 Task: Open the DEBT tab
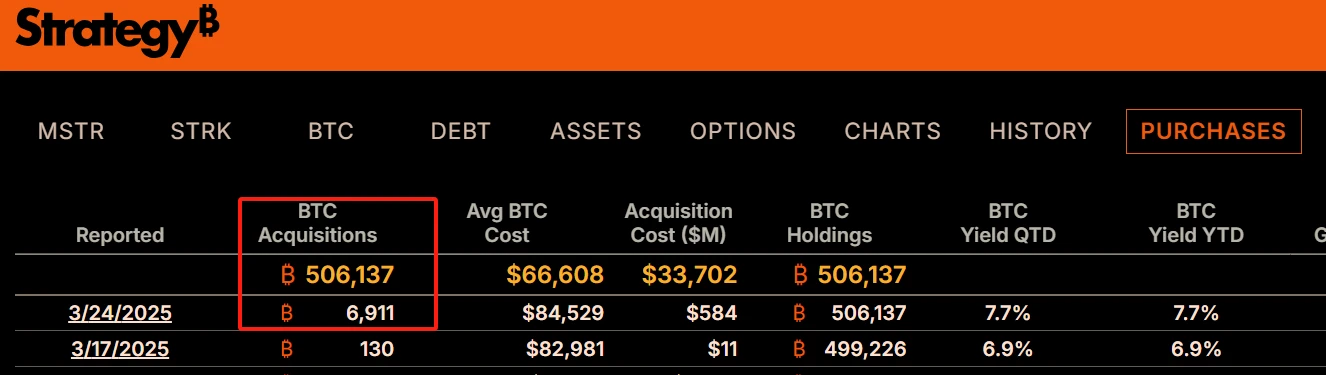tap(461, 131)
